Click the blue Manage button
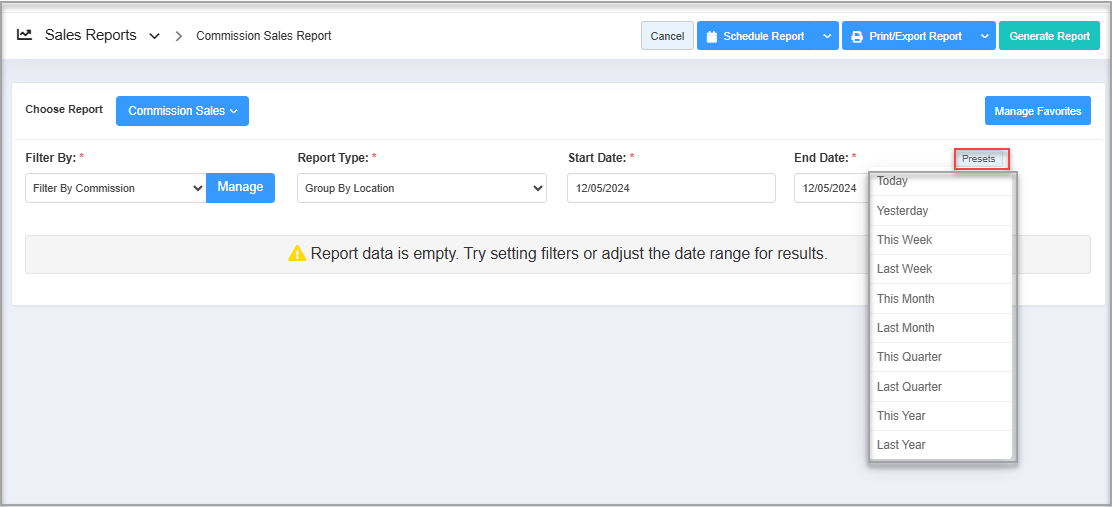1112x507 pixels. click(240, 187)
